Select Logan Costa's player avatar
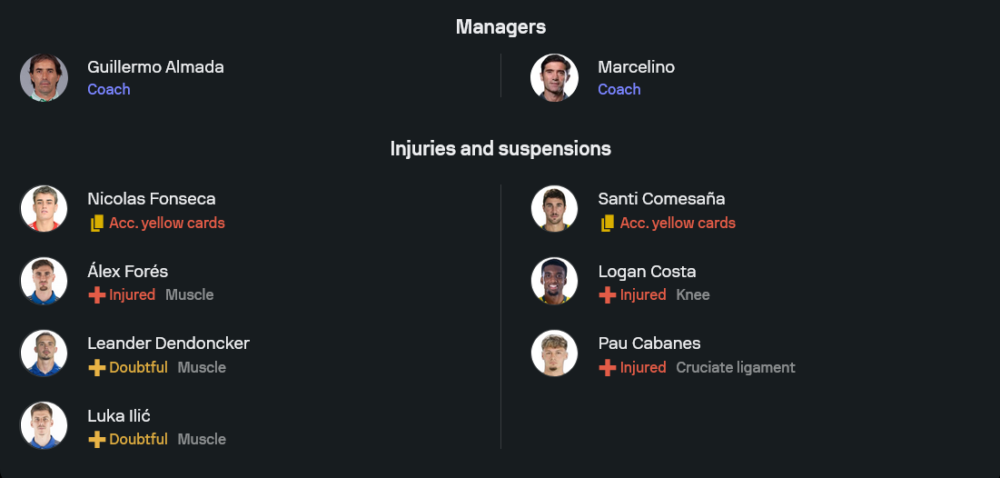This screenshot has width=1000, height=478. tap(554, 281)
